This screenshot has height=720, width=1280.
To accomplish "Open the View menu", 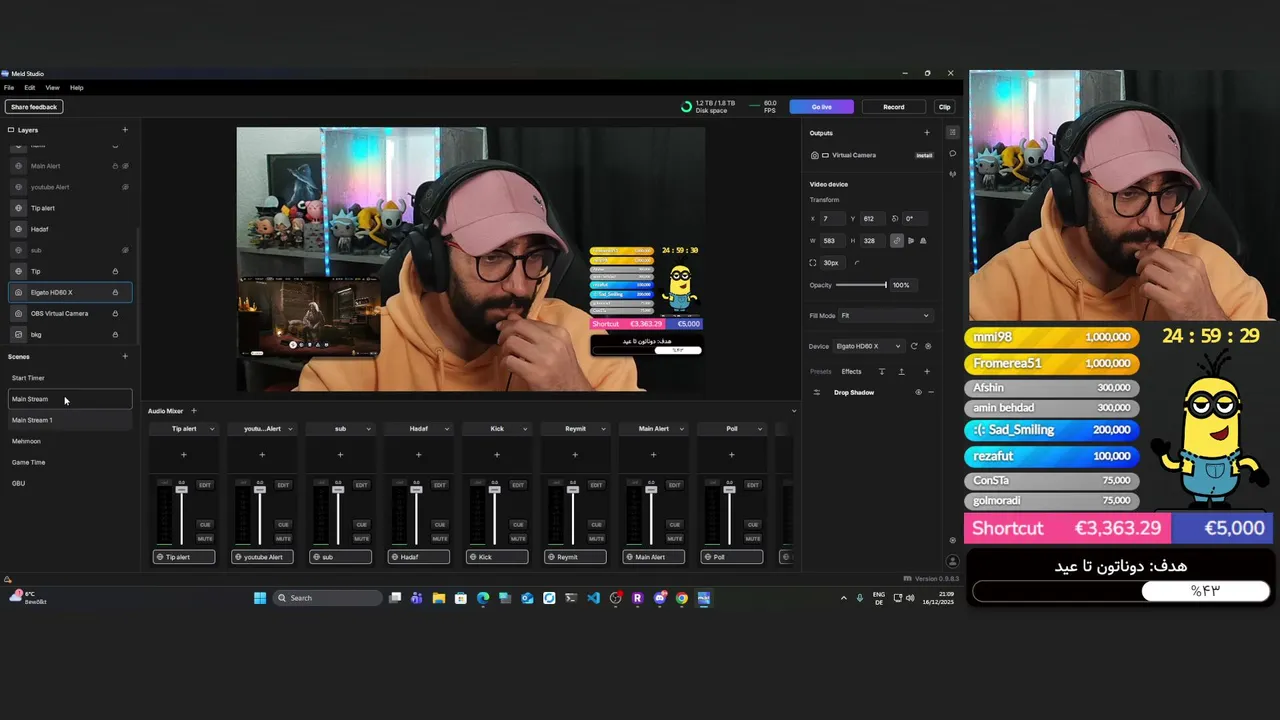I will (x=52, y=88).
